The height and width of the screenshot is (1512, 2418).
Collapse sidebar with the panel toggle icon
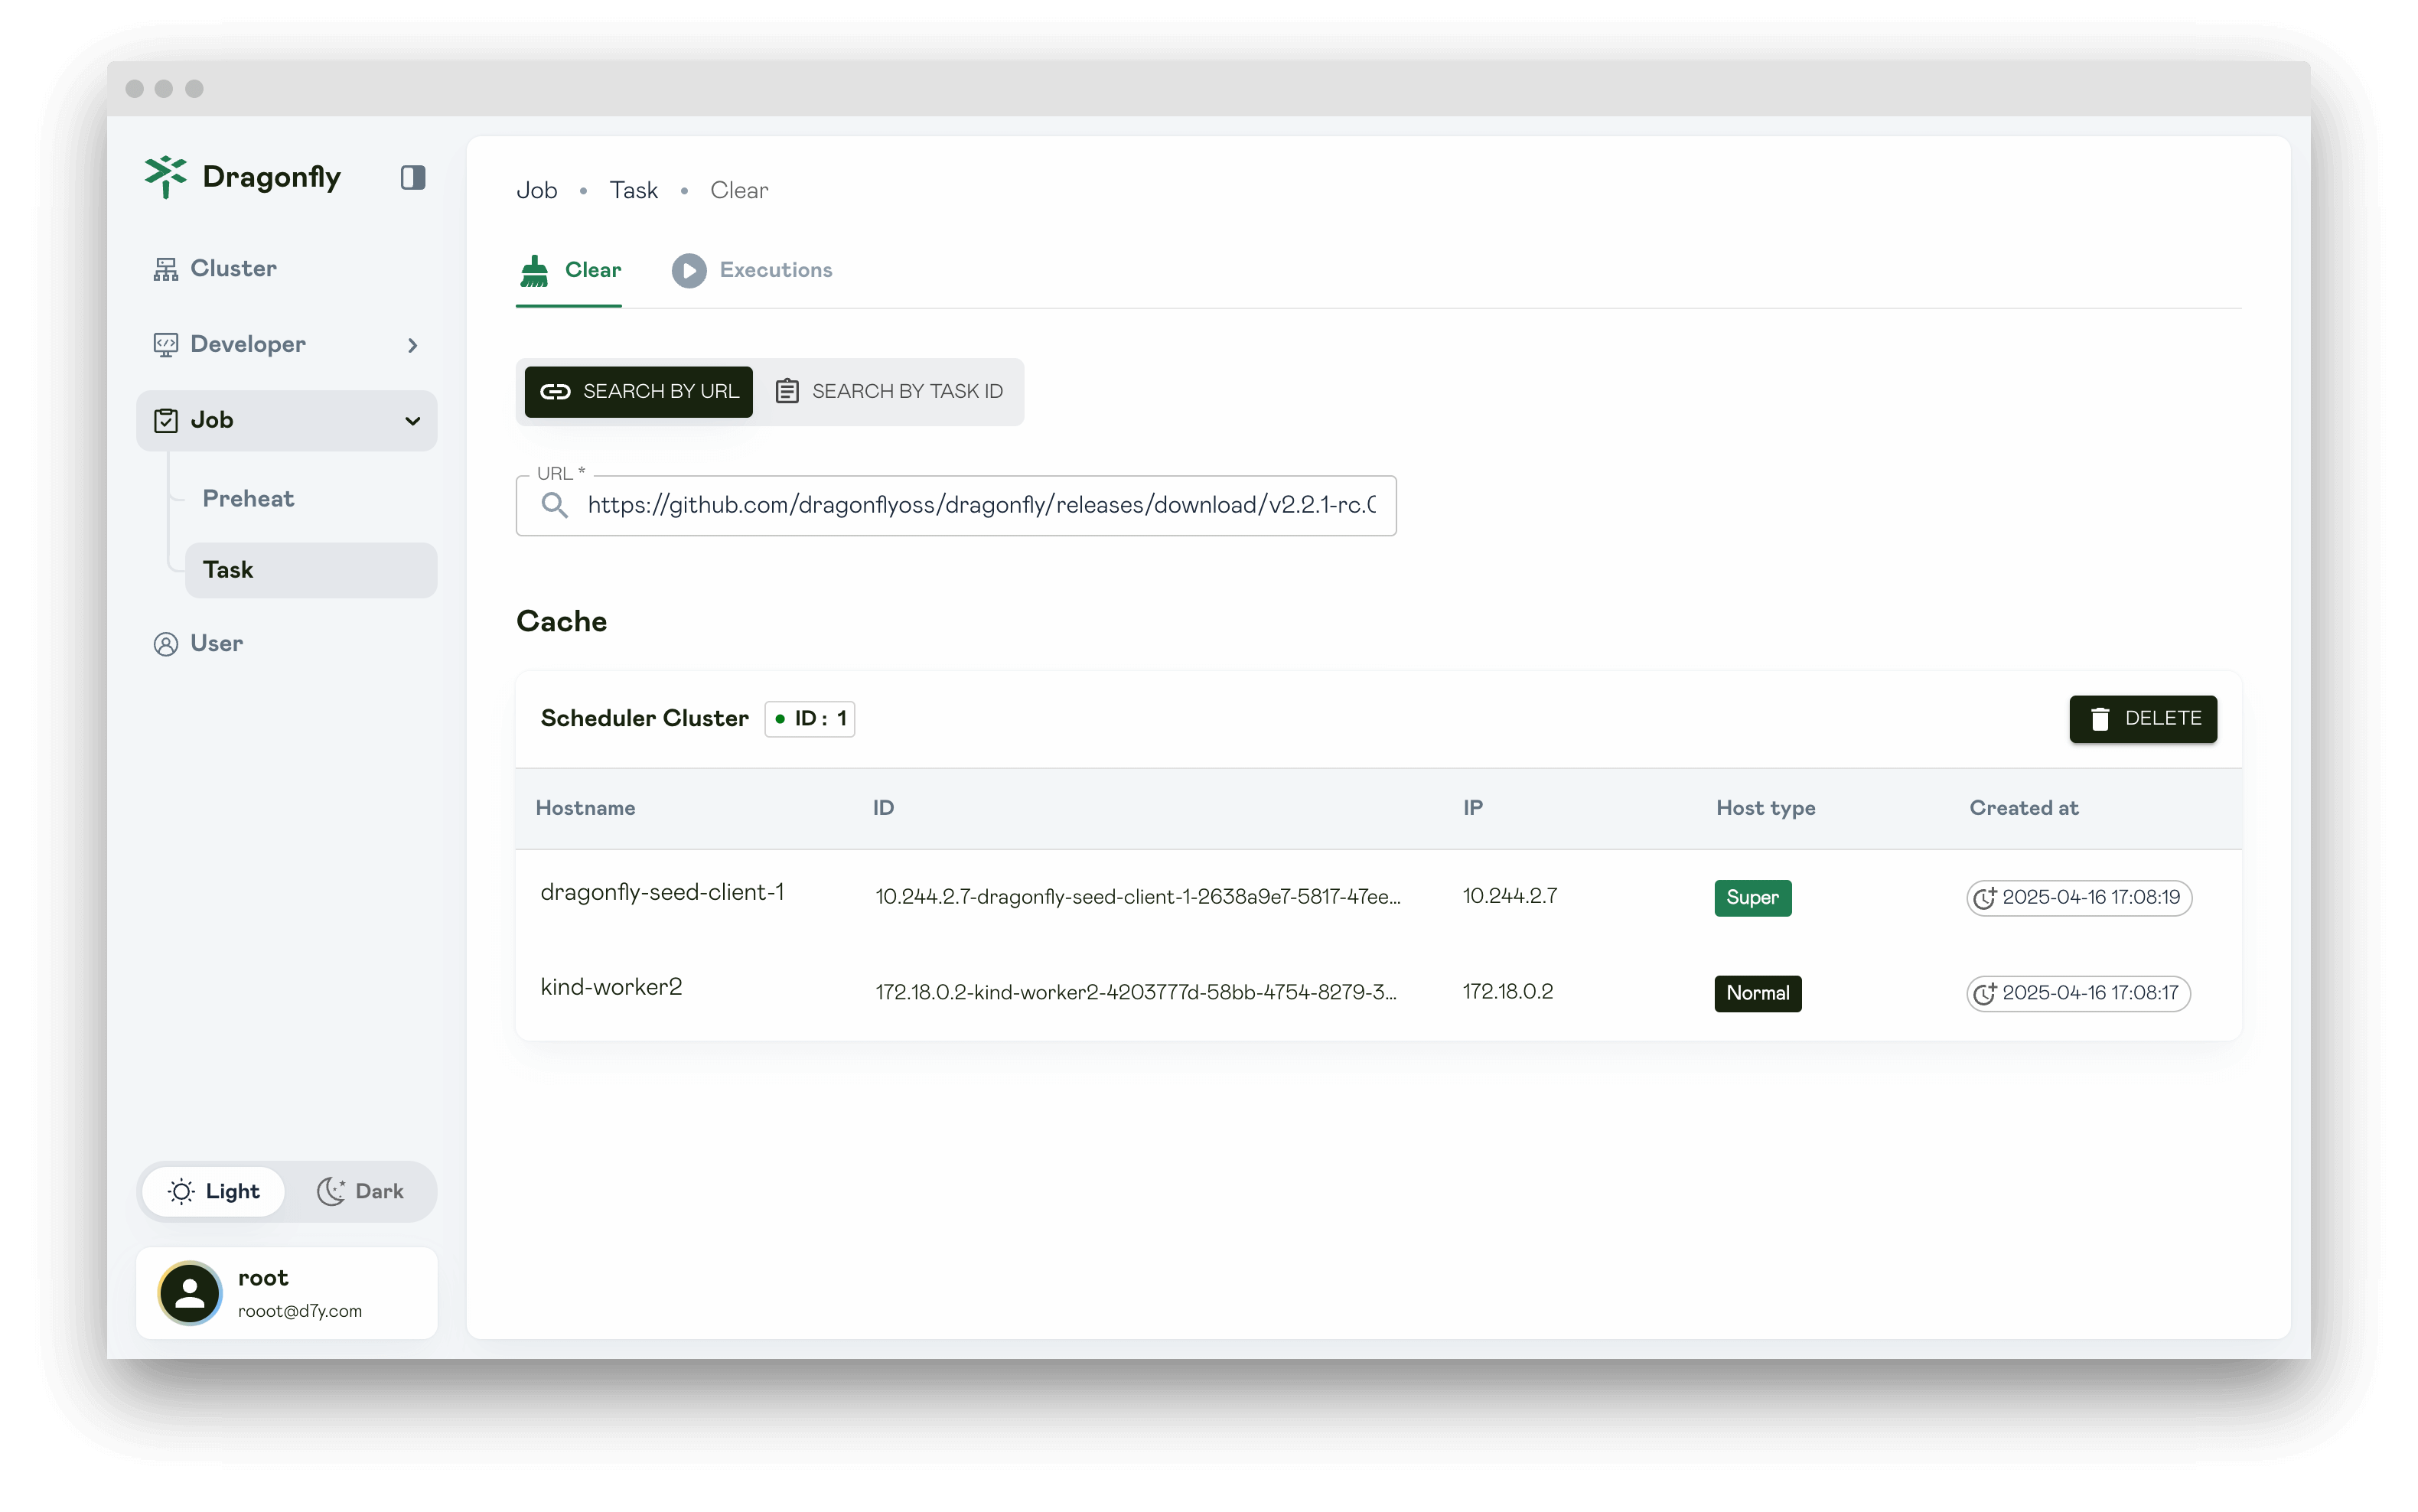(413, 177)
